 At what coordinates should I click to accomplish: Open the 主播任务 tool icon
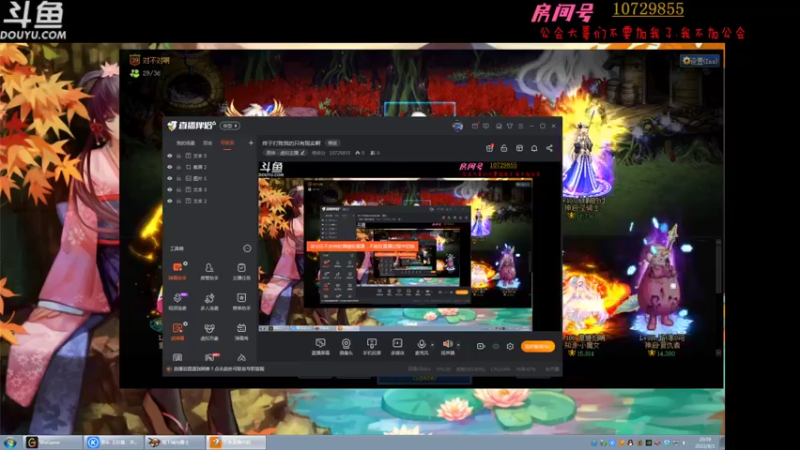241,270
